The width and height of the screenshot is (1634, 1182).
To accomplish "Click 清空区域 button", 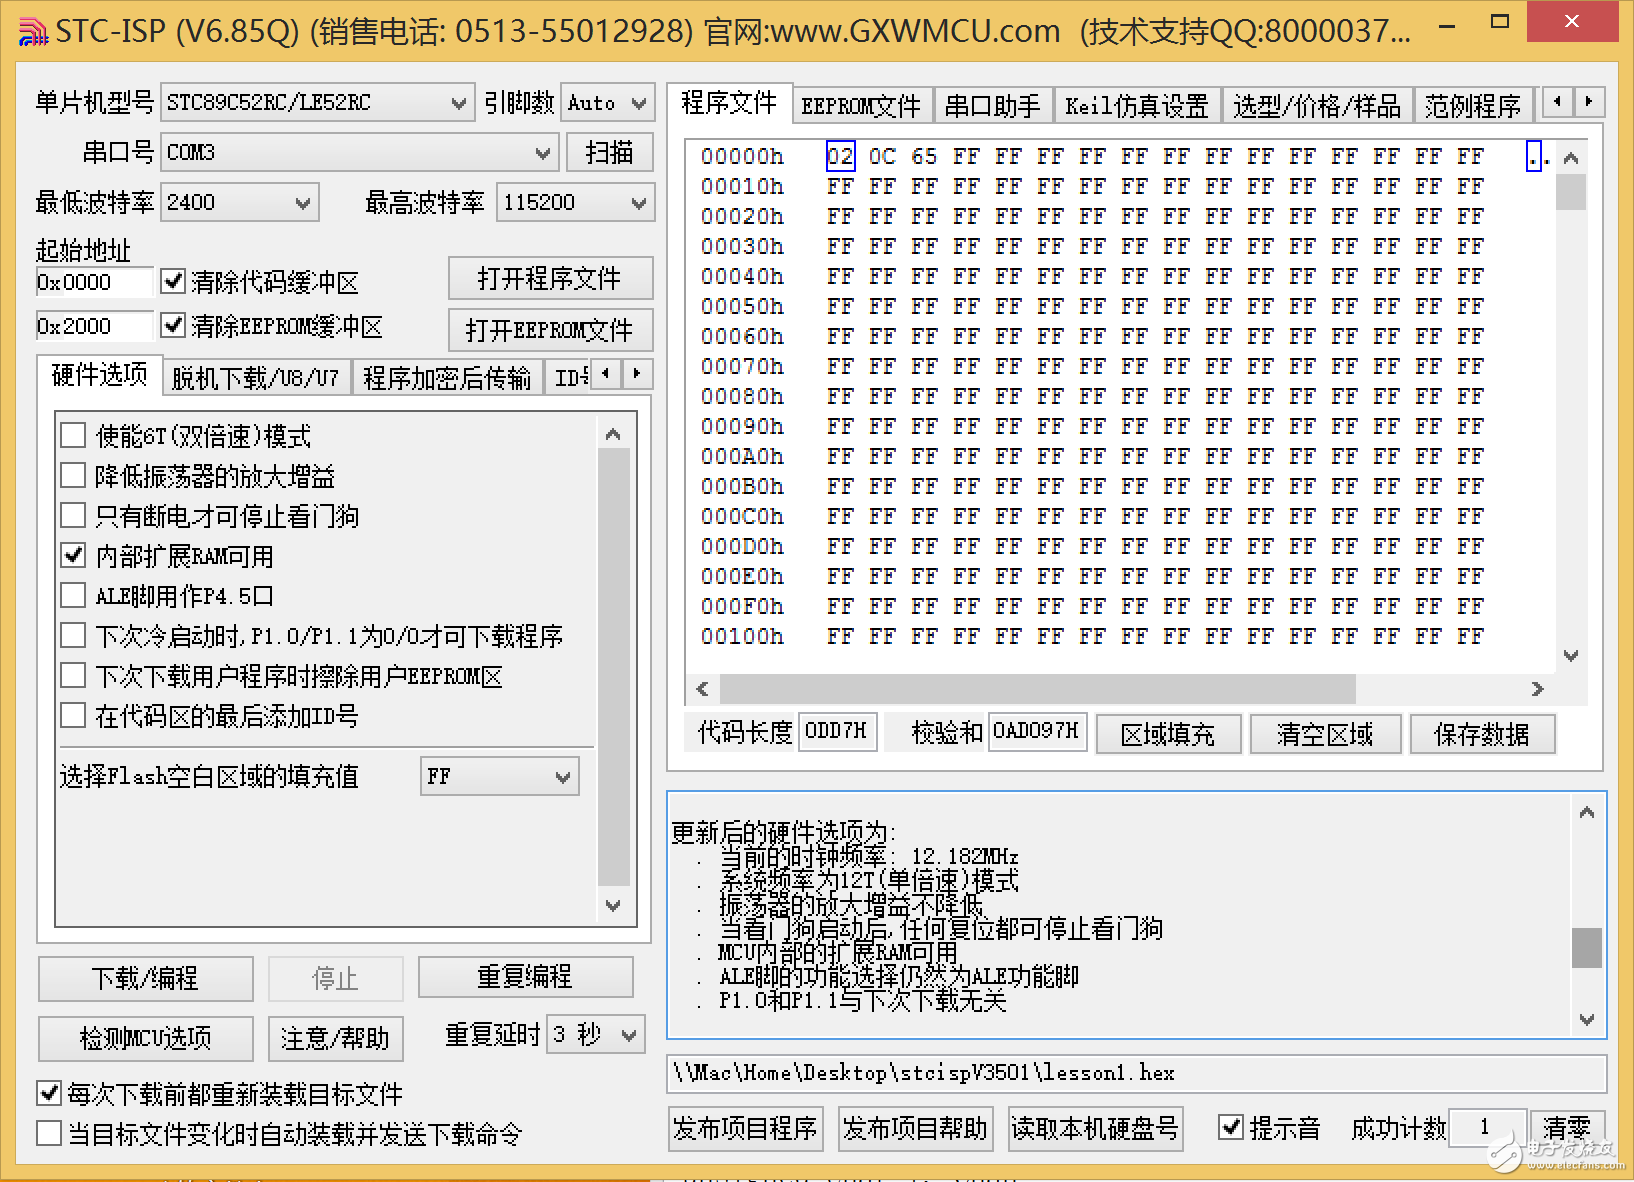I will coord(1325,734).
